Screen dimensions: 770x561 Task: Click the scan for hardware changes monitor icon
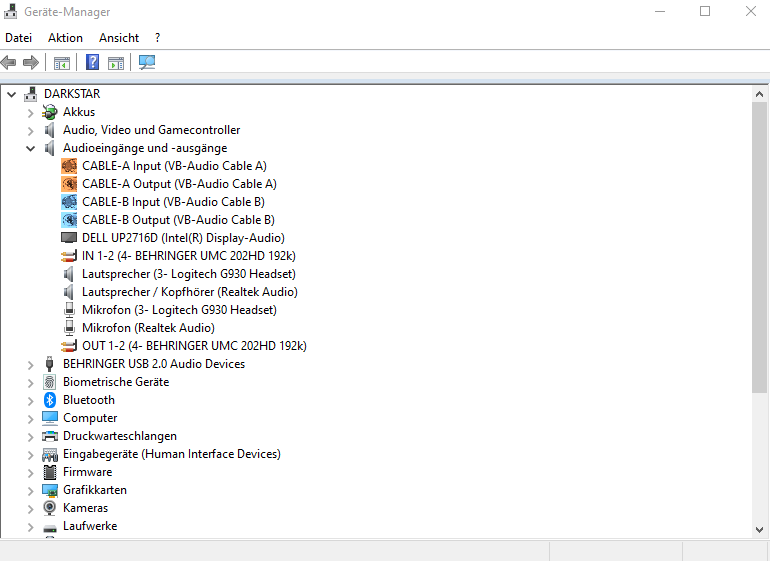click(147, 62)
